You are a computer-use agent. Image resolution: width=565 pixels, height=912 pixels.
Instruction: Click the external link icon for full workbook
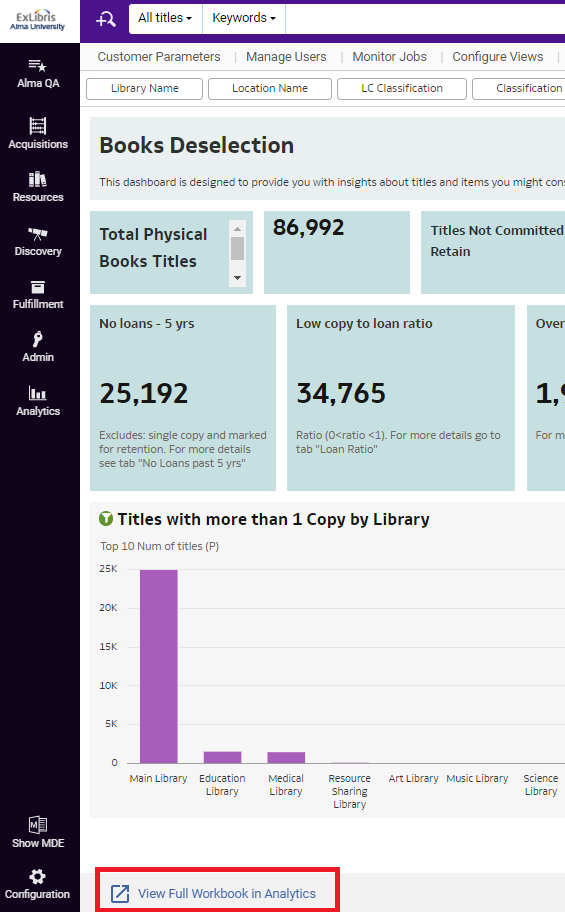click(x=120, y=893)
